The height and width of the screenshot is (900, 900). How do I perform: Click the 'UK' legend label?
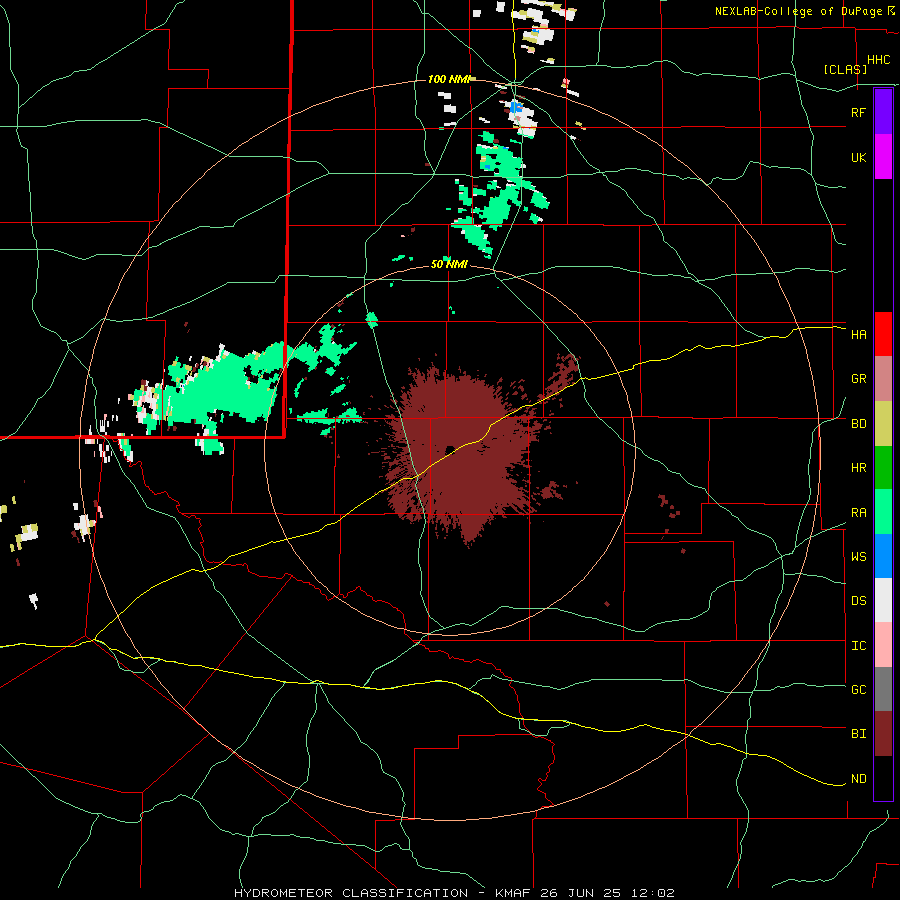(x=858, y=157)
